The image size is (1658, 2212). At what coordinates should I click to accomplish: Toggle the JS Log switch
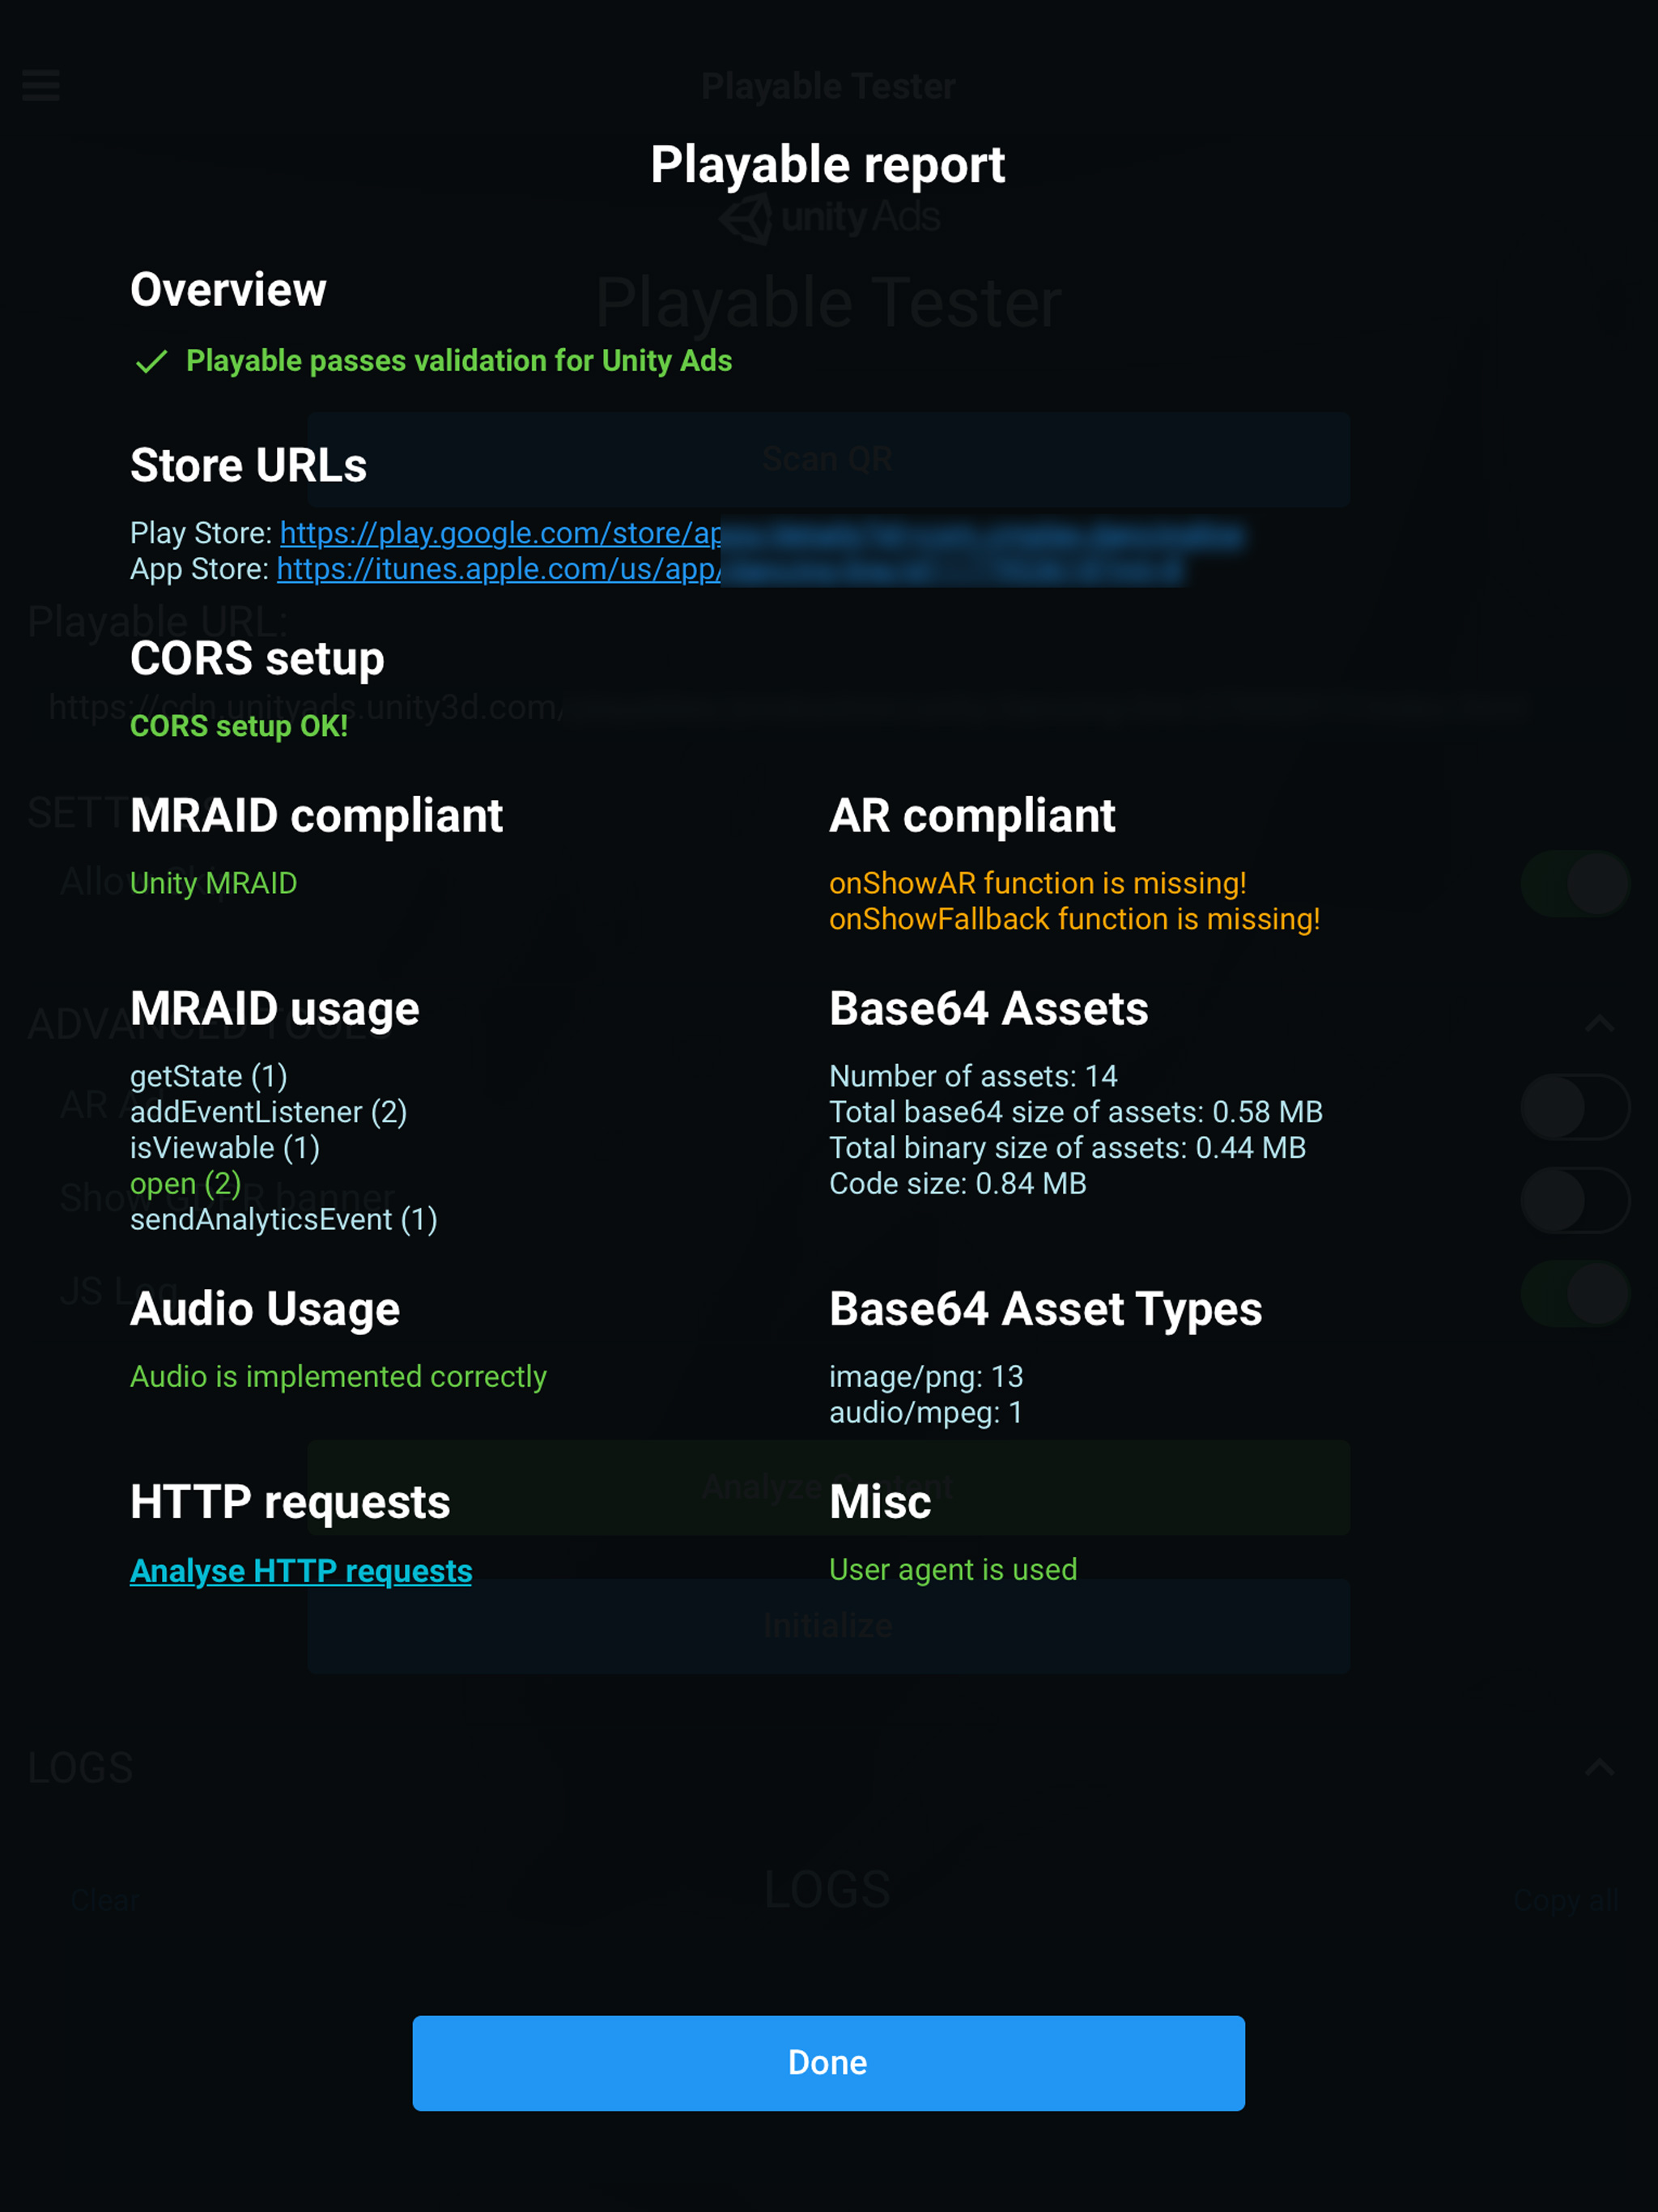point(1573,1292)
